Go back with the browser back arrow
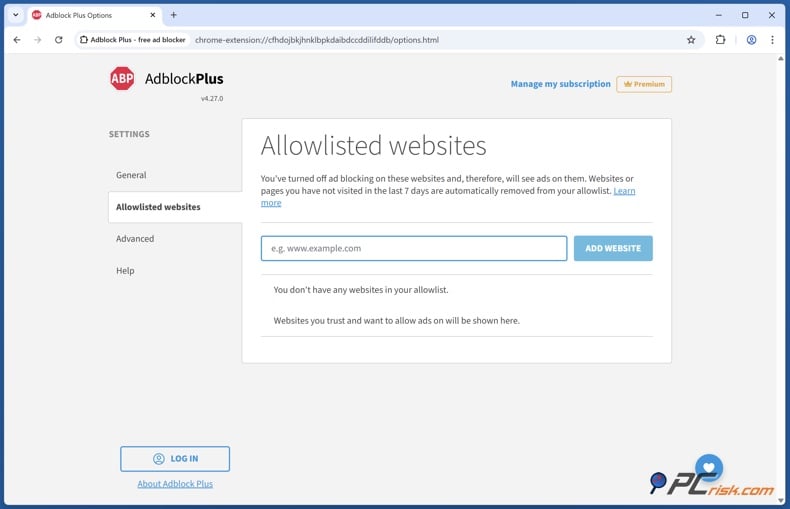The height and width of the screenshot is (509, 790). click(x=17, y=40)
